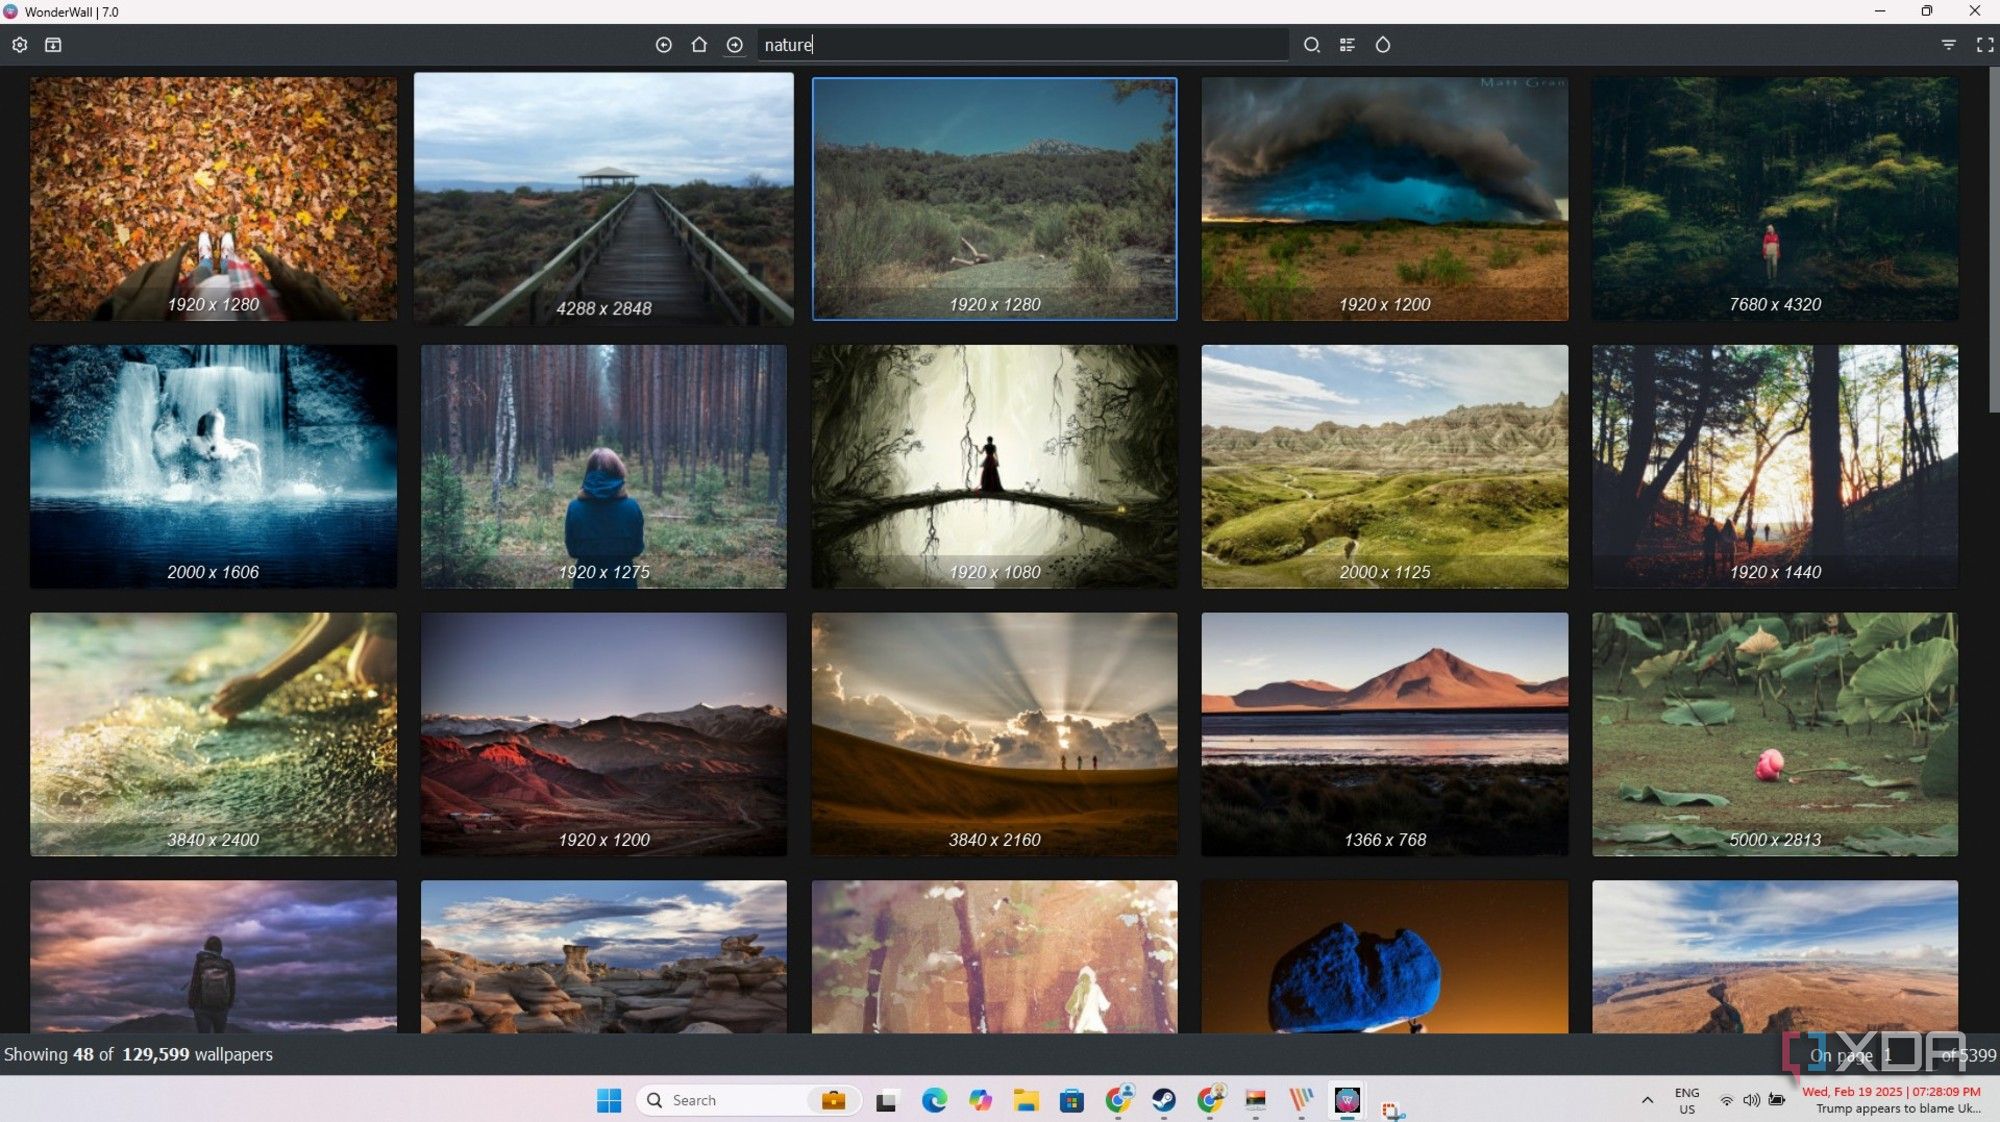Launch Microsoft Edge from the taskbar
2000x1122 pixels.
(934, 1101)
